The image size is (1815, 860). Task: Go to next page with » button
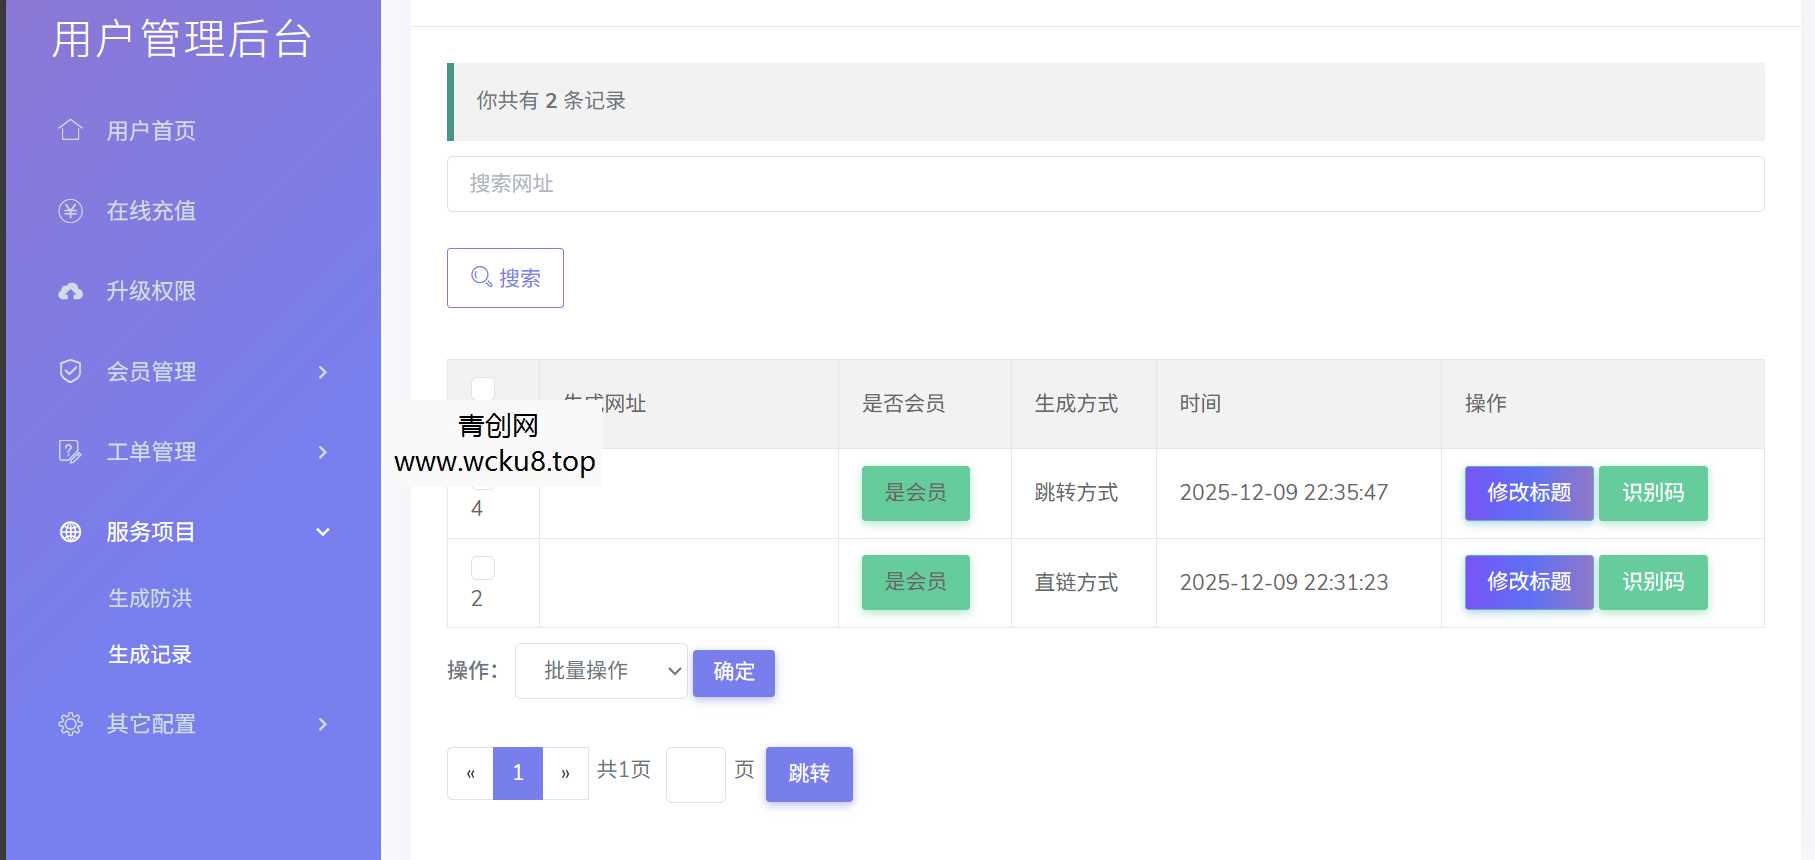coord(565,773)
